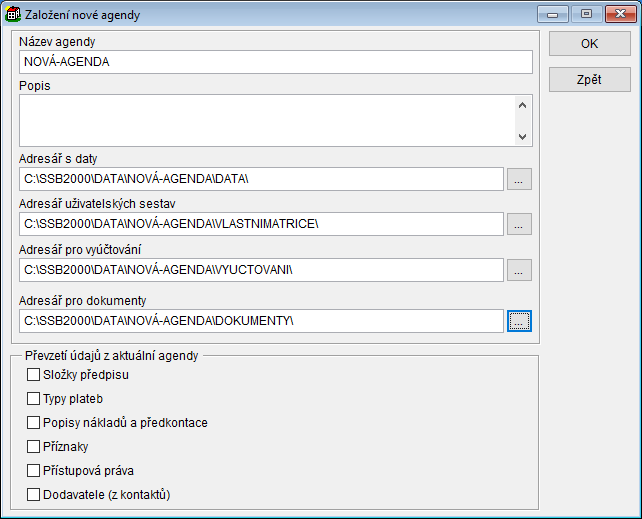Screen dimensions: 642x519
Task: Browse for Adresář pro vyúčtování folder
Action: click(519, 270)
